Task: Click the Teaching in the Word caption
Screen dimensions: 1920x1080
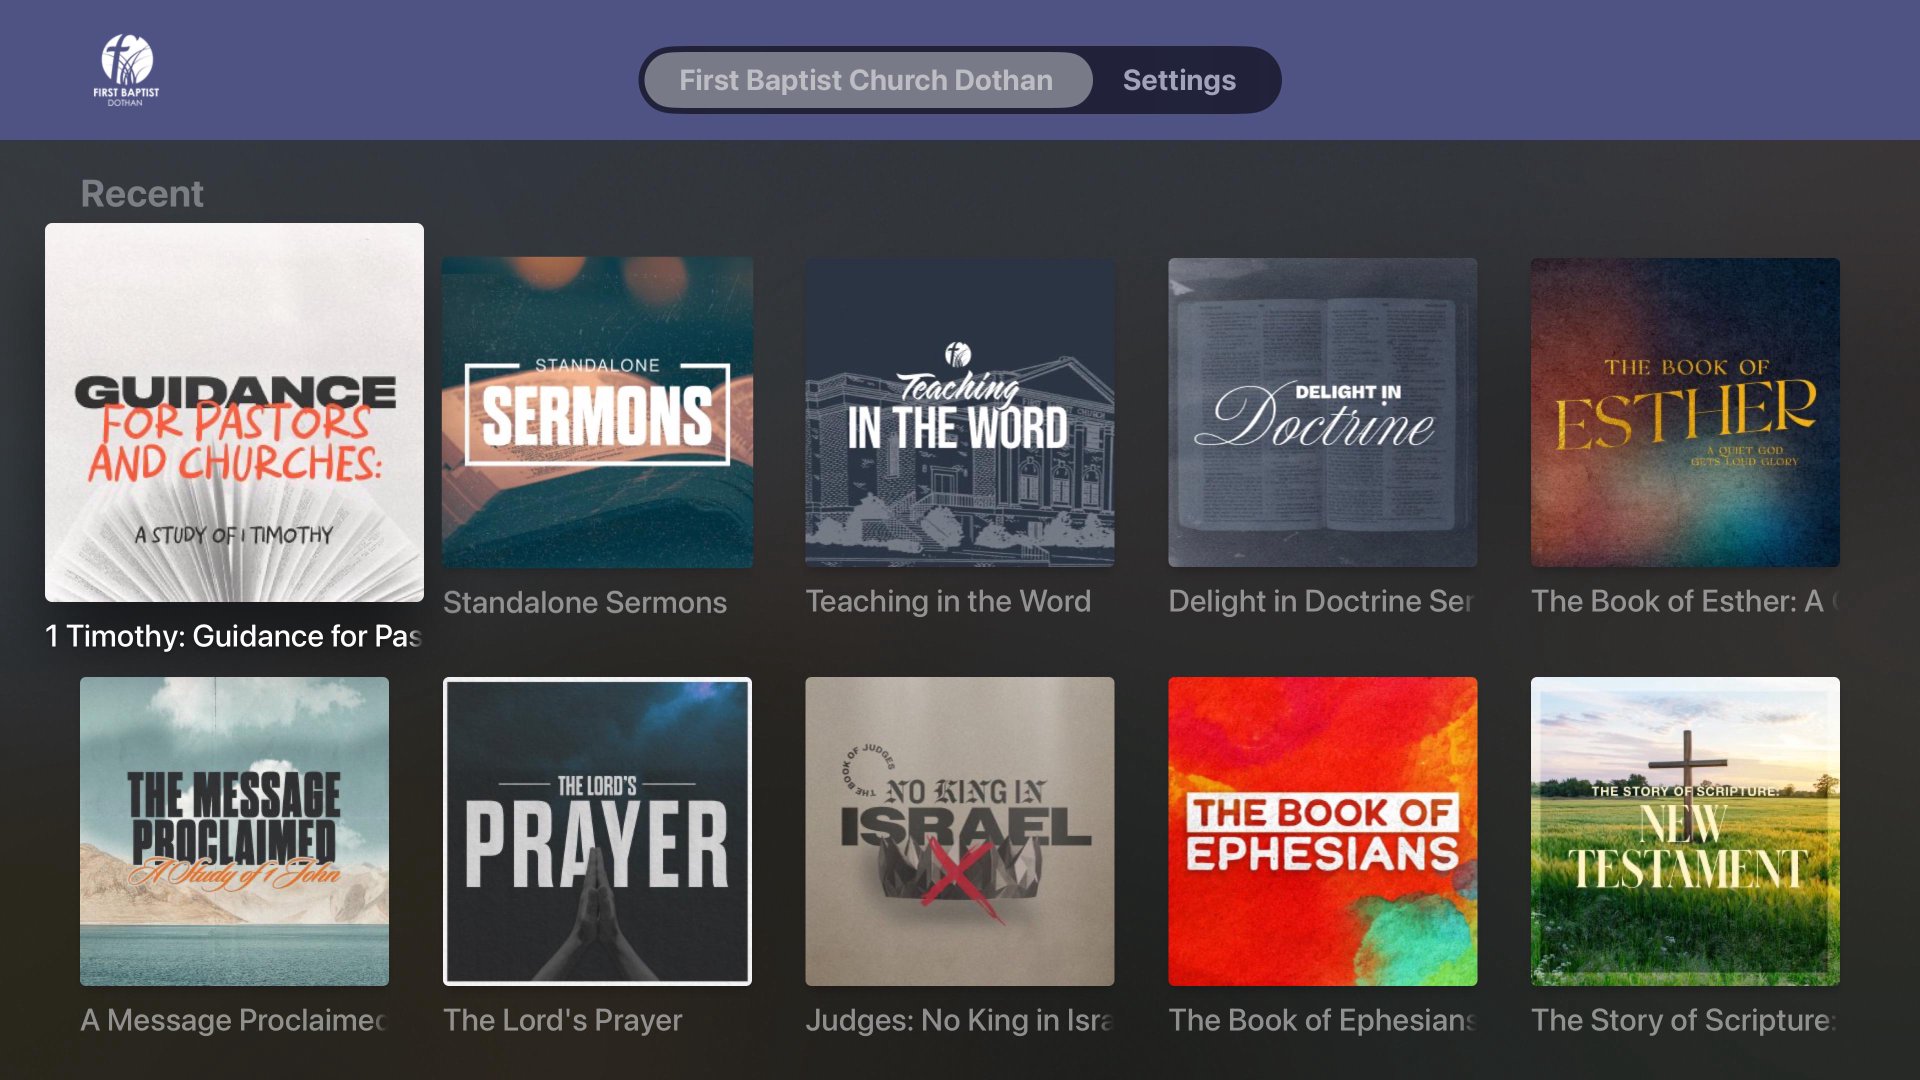Action: coord(948,601)
